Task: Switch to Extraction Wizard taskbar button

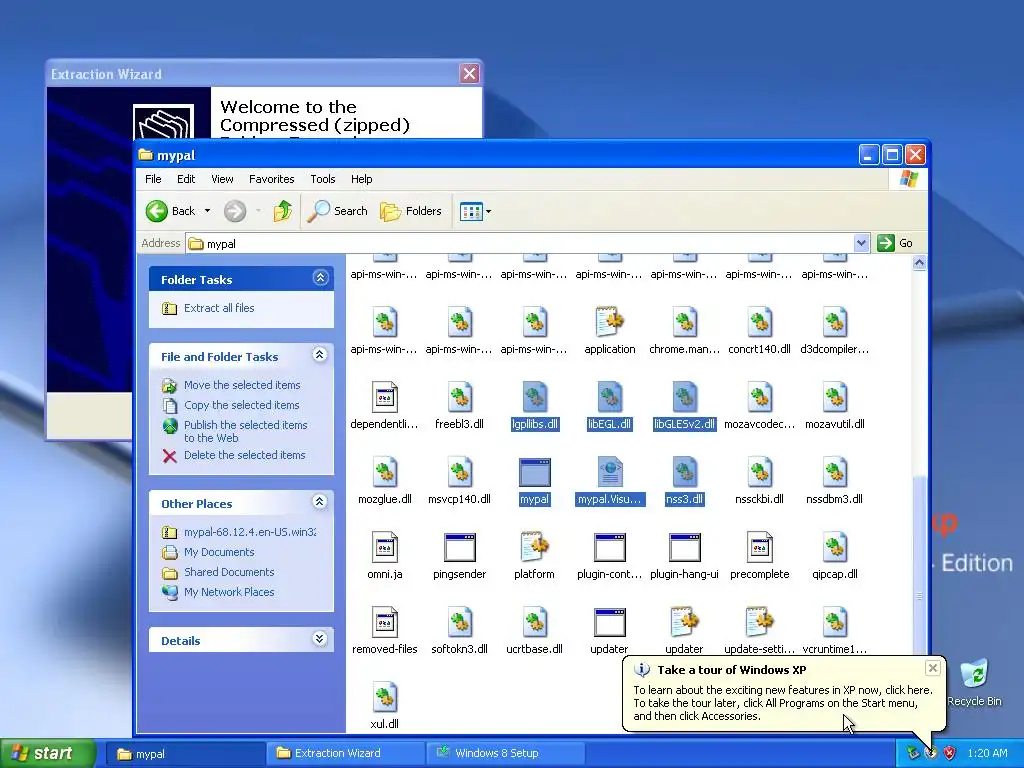Action: (x=344, y=753)
